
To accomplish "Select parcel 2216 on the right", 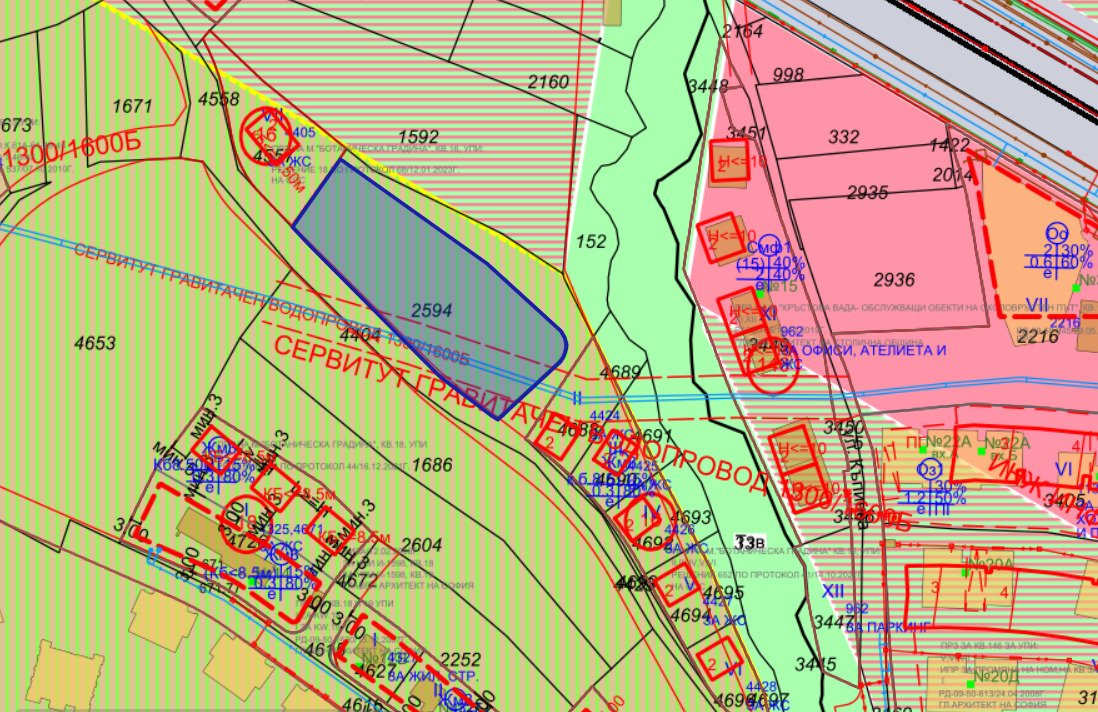I will (1036, 337).
